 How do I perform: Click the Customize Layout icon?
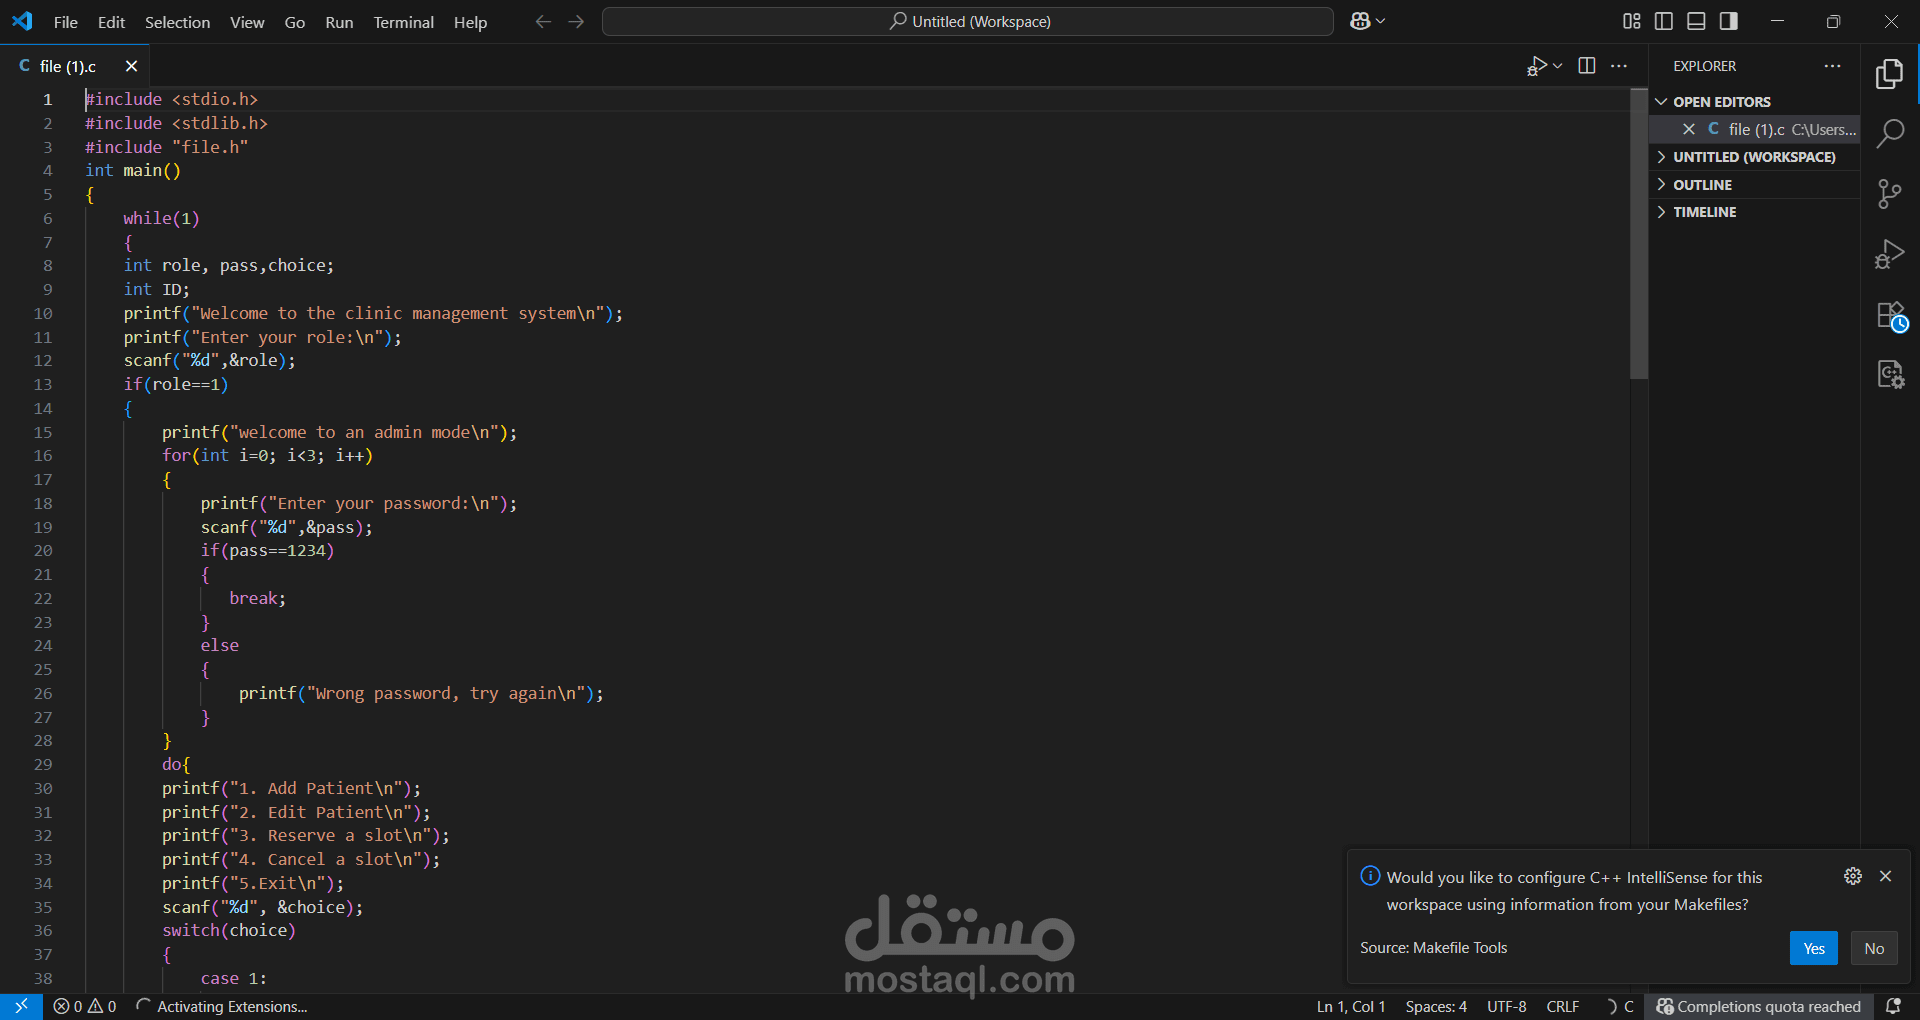coord(1632,21)
